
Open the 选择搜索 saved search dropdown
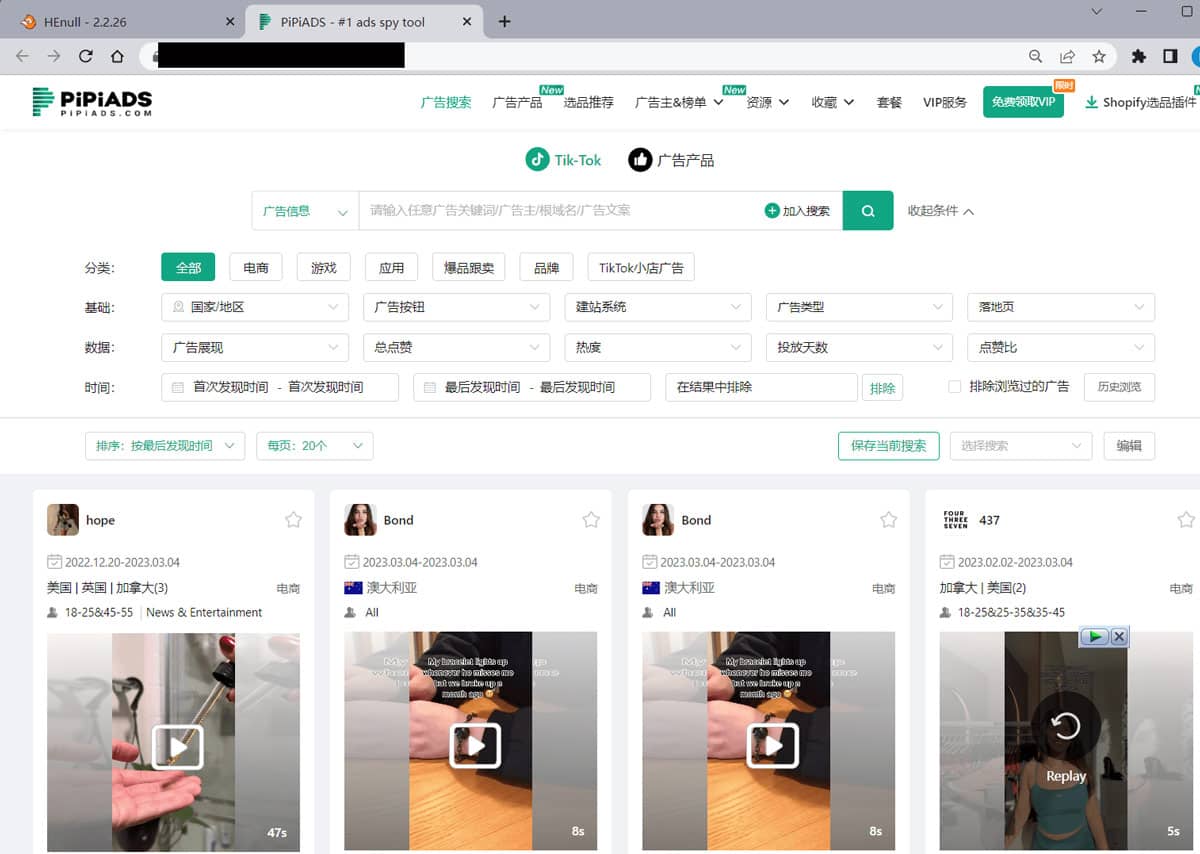pyautogui.click(x=1020, y=446)
